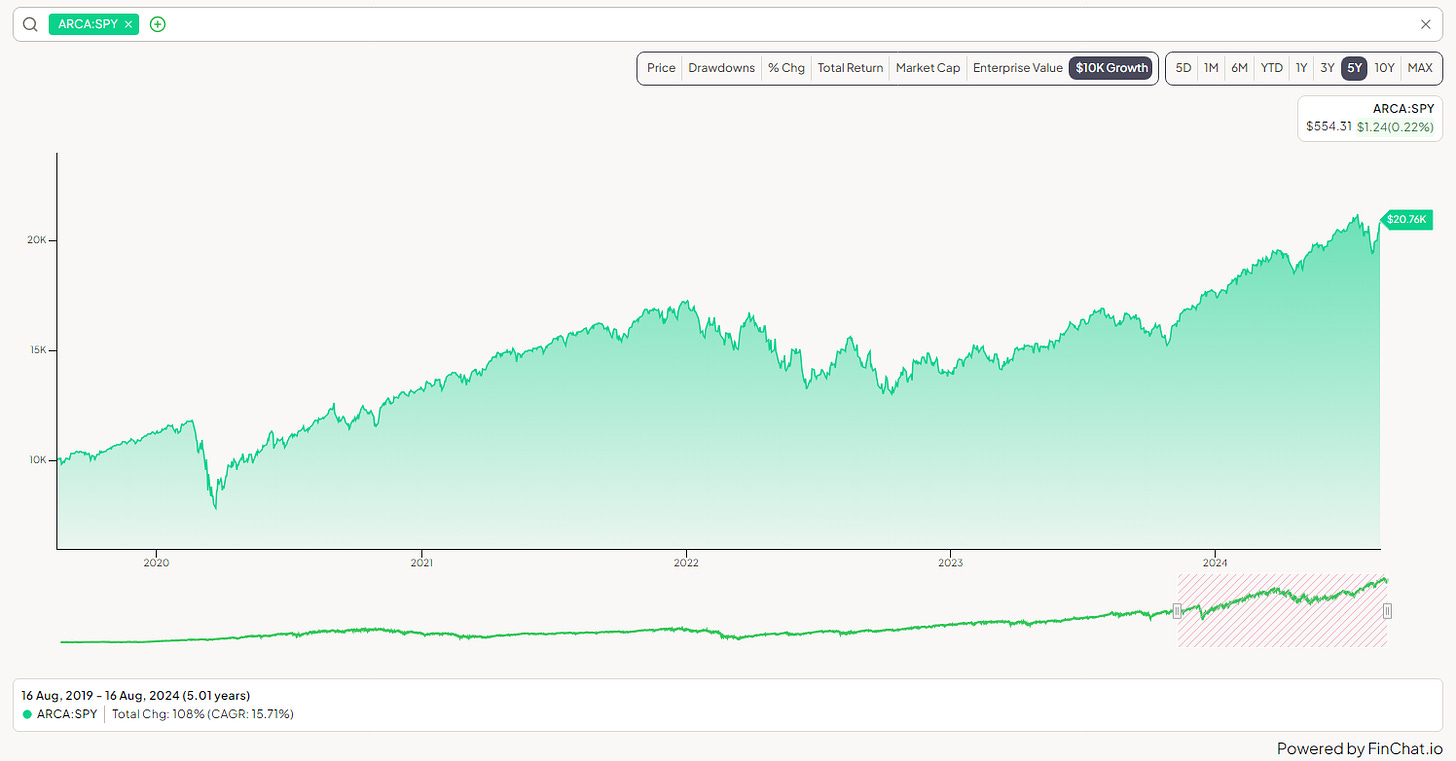
Task: Switch chart to Total Return view
Action: pyautogui.click(x=850, y=68)
